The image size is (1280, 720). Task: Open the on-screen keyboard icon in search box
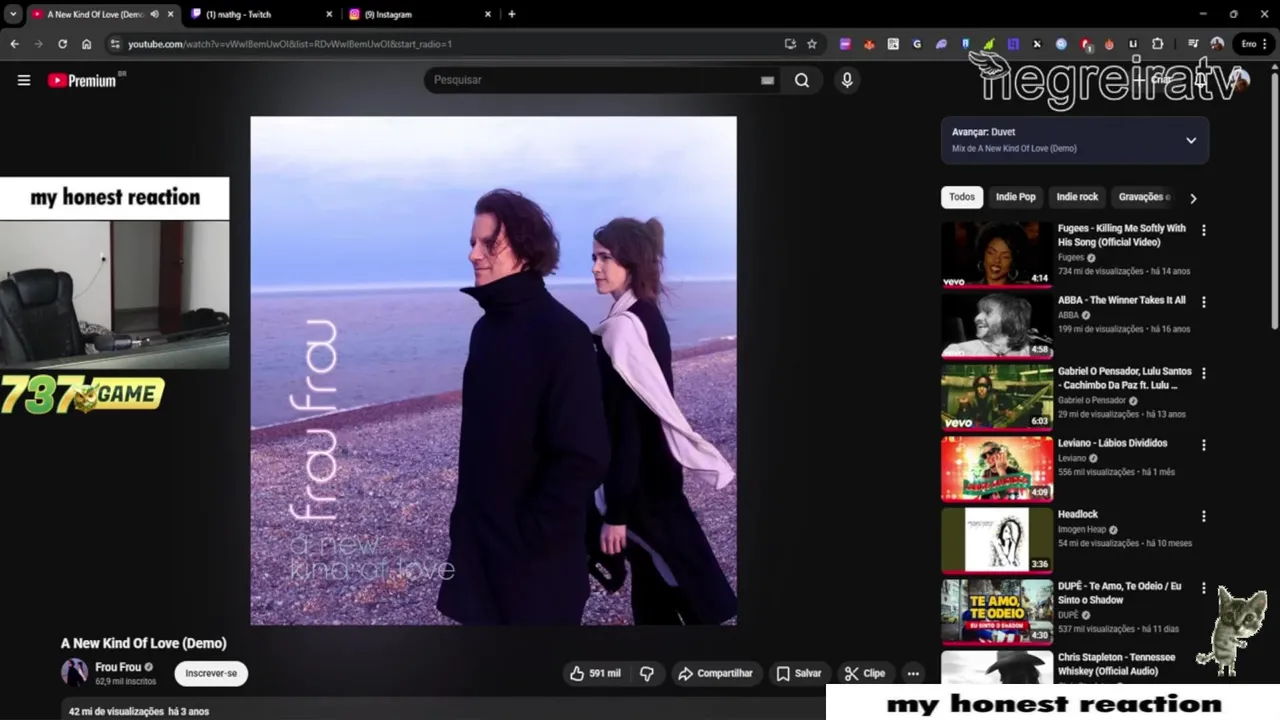click(x=767, y=80)
